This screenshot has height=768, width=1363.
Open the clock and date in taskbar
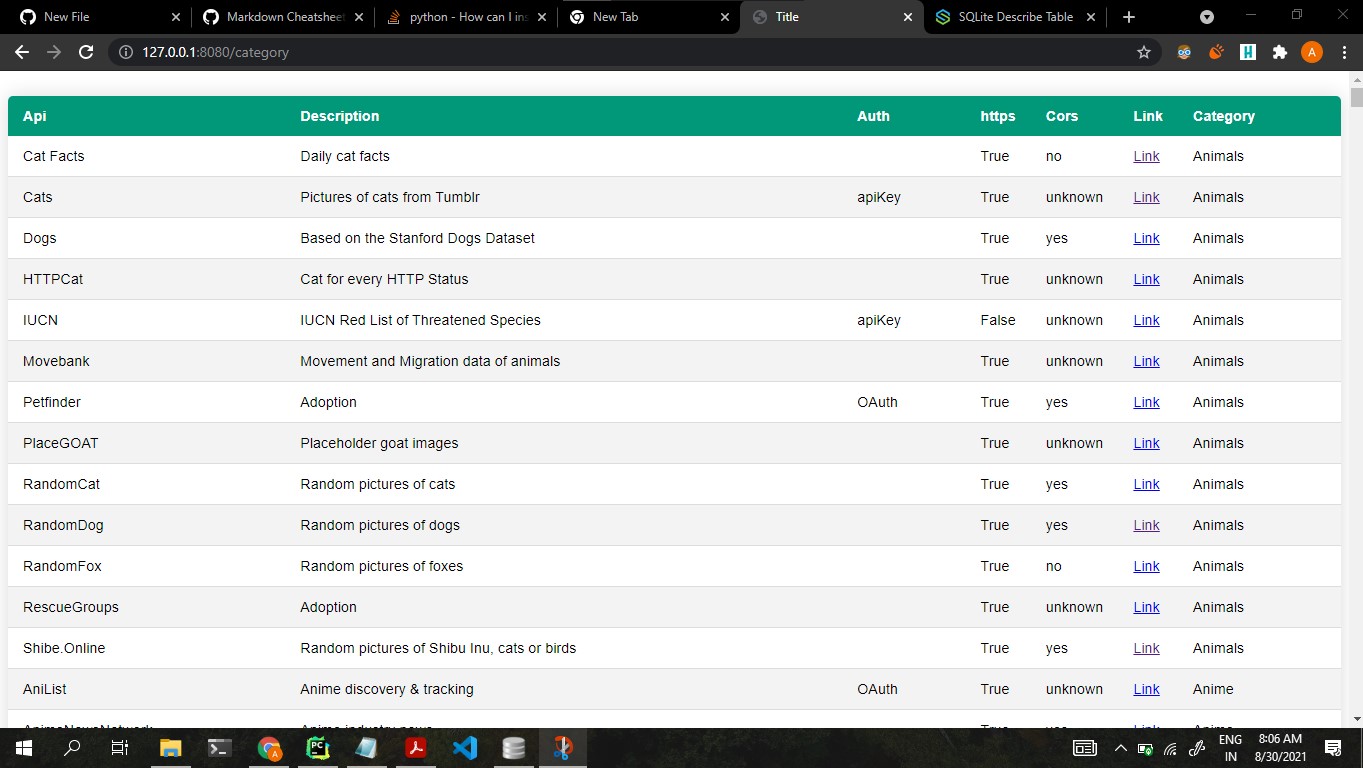1280,747
